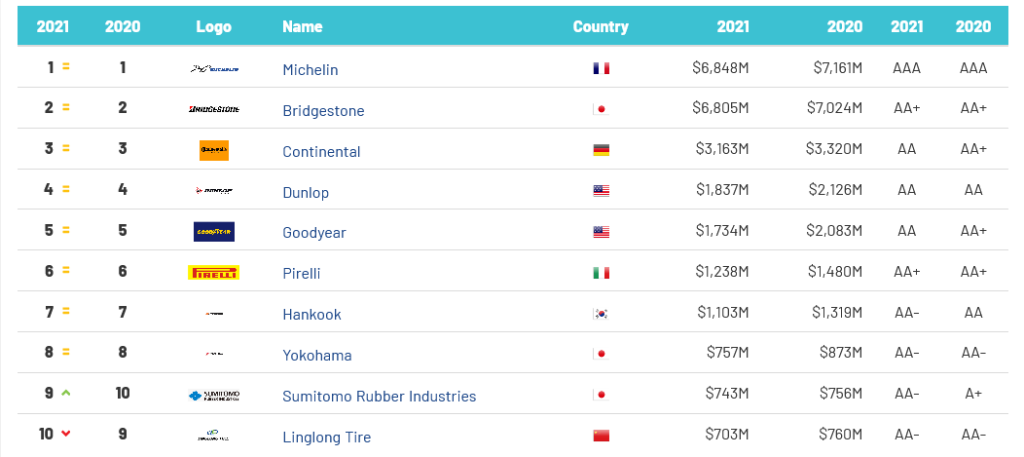
Task: Click the blue Goodyear logo
Action: [x=213, y=232]
